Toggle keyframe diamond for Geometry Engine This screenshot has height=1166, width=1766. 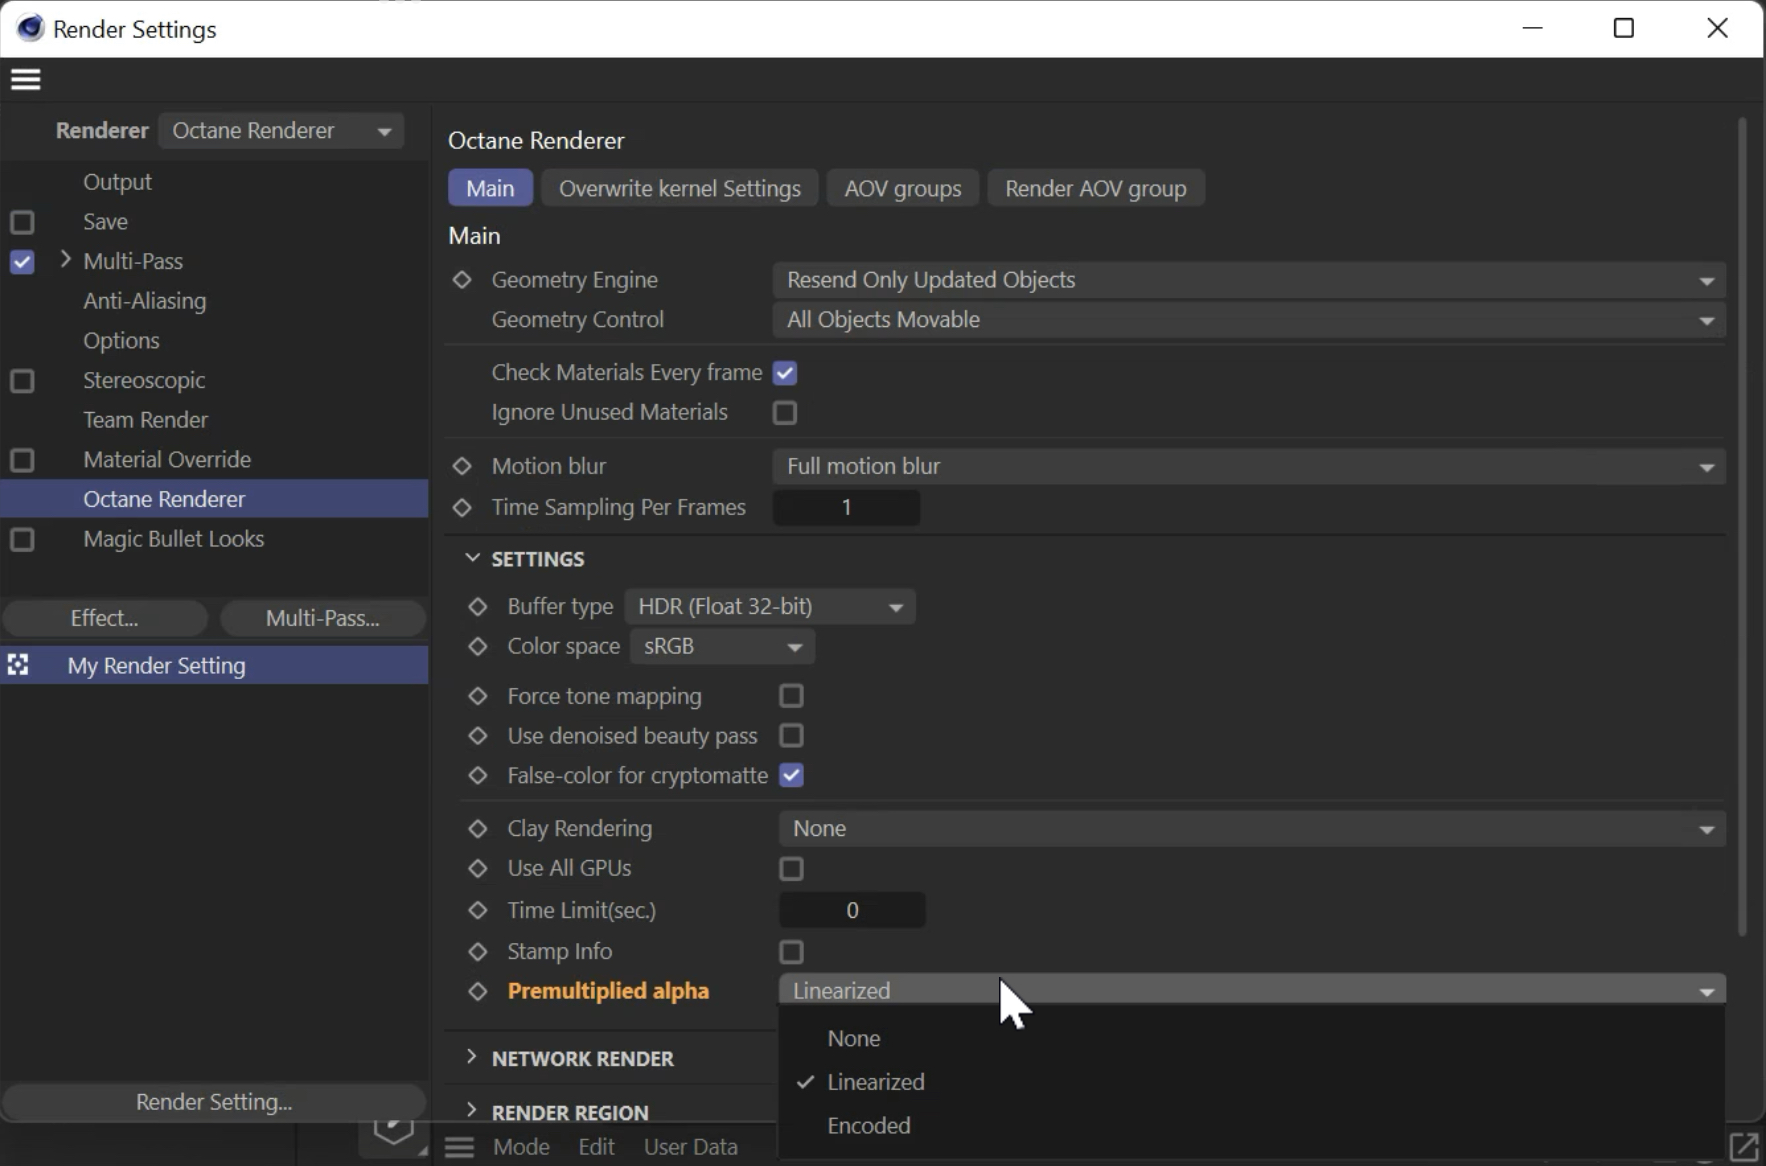(x=462, y=280)
